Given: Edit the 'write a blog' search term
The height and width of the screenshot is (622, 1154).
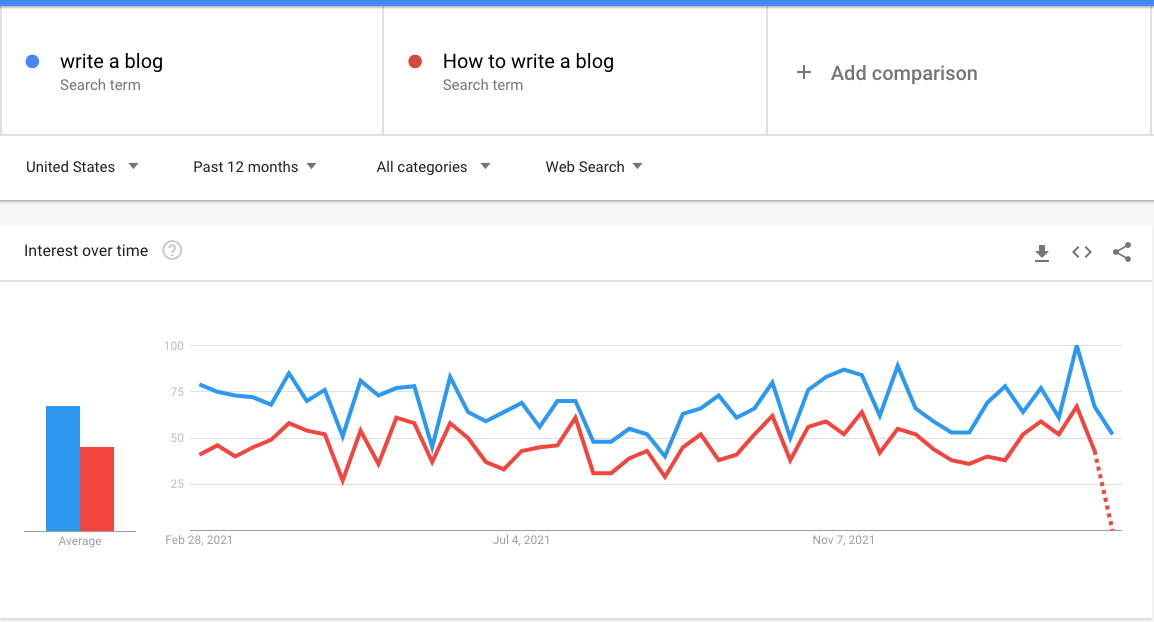Looking at the screenshot, I should tap(111, 62).
